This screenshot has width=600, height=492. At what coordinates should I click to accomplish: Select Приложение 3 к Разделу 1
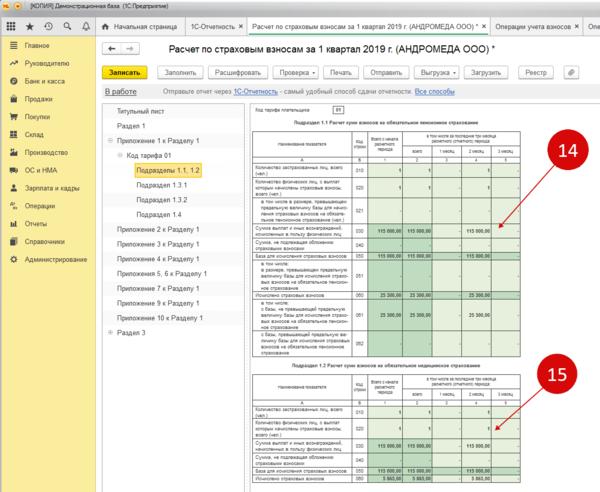158,244
